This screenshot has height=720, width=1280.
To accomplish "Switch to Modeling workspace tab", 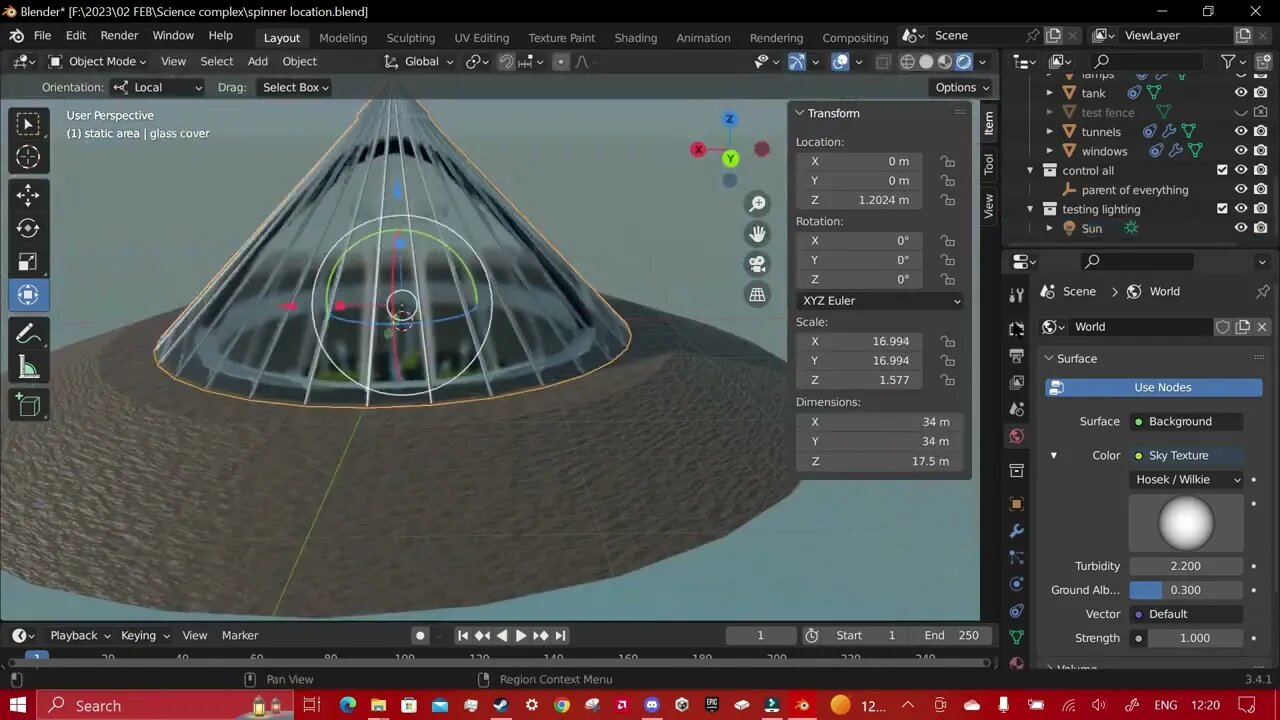I will (343, 38).
